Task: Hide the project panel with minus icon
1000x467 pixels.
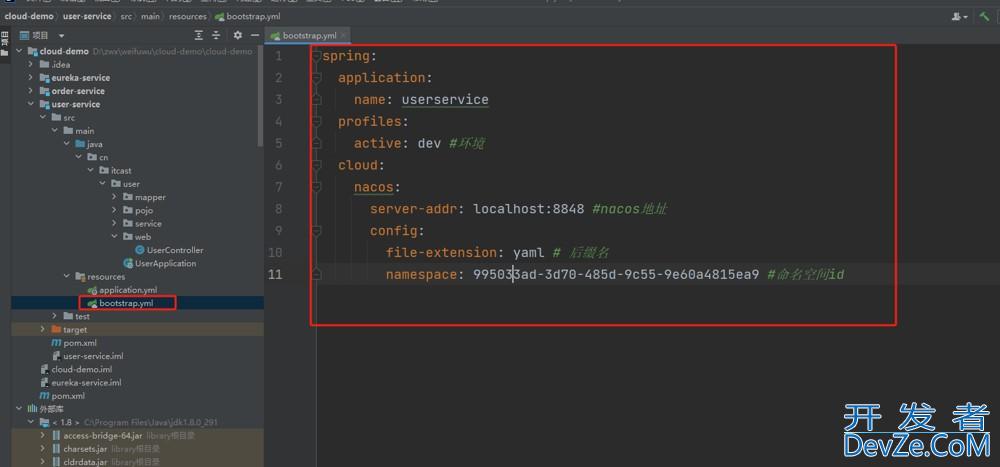Action: [x=254, y=35]
